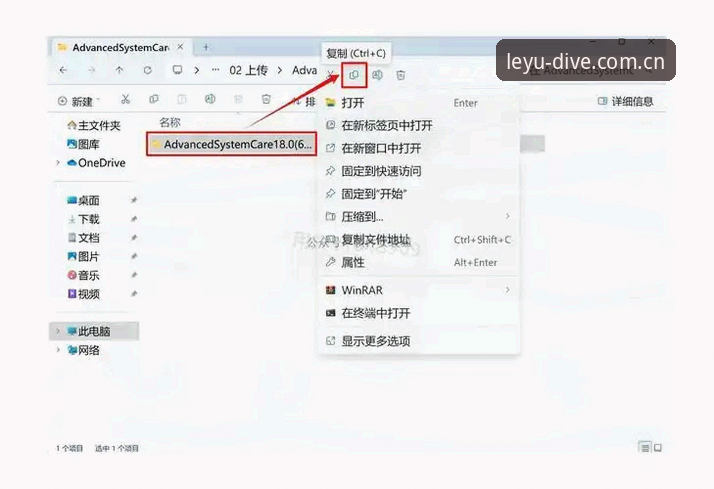Click the Cut scissors icon in toolbar
714x489 pixels.
(126, 99)
